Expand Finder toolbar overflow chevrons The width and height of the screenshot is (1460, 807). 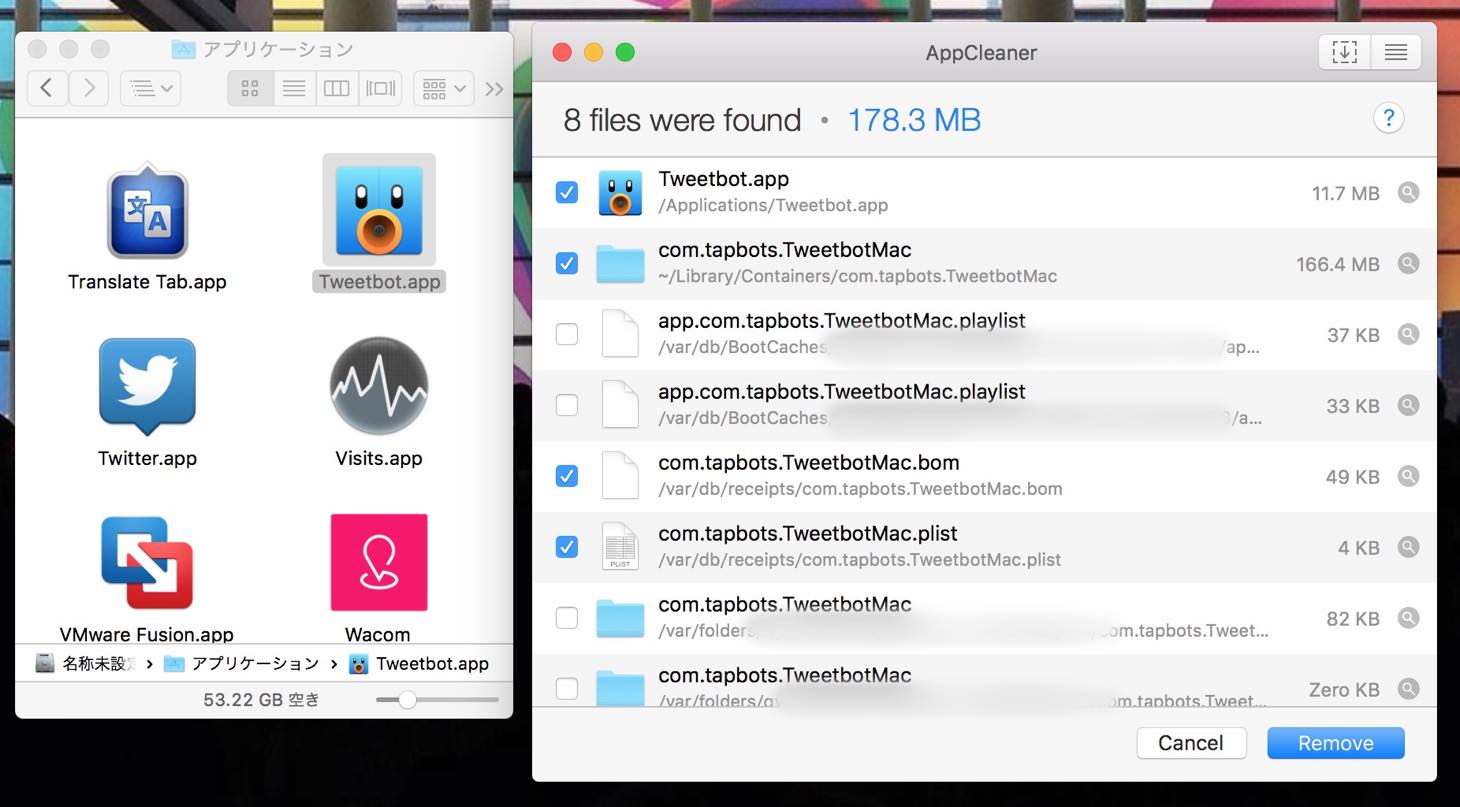point(494,89)
